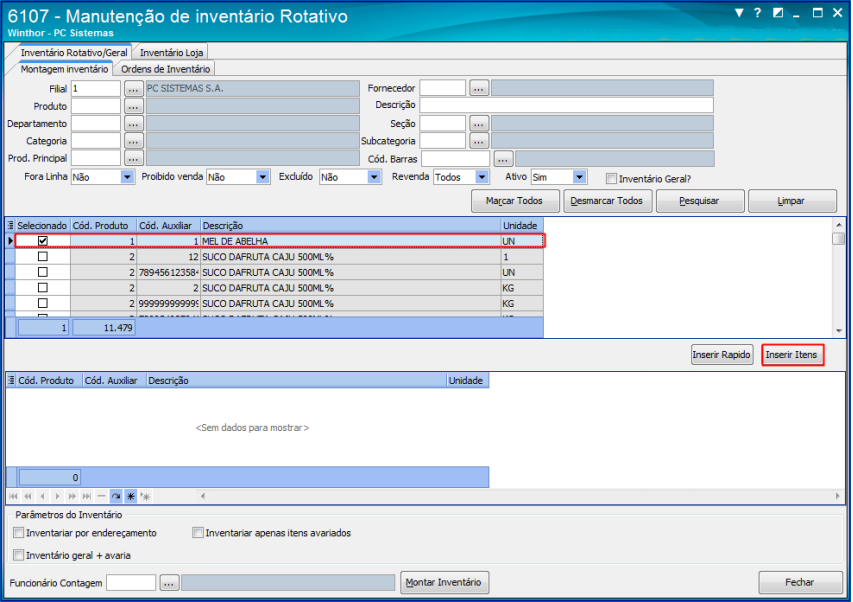Expand the Ativo dropdown
The height and width of the screenshot is (602, 853).
pos(580,177)
